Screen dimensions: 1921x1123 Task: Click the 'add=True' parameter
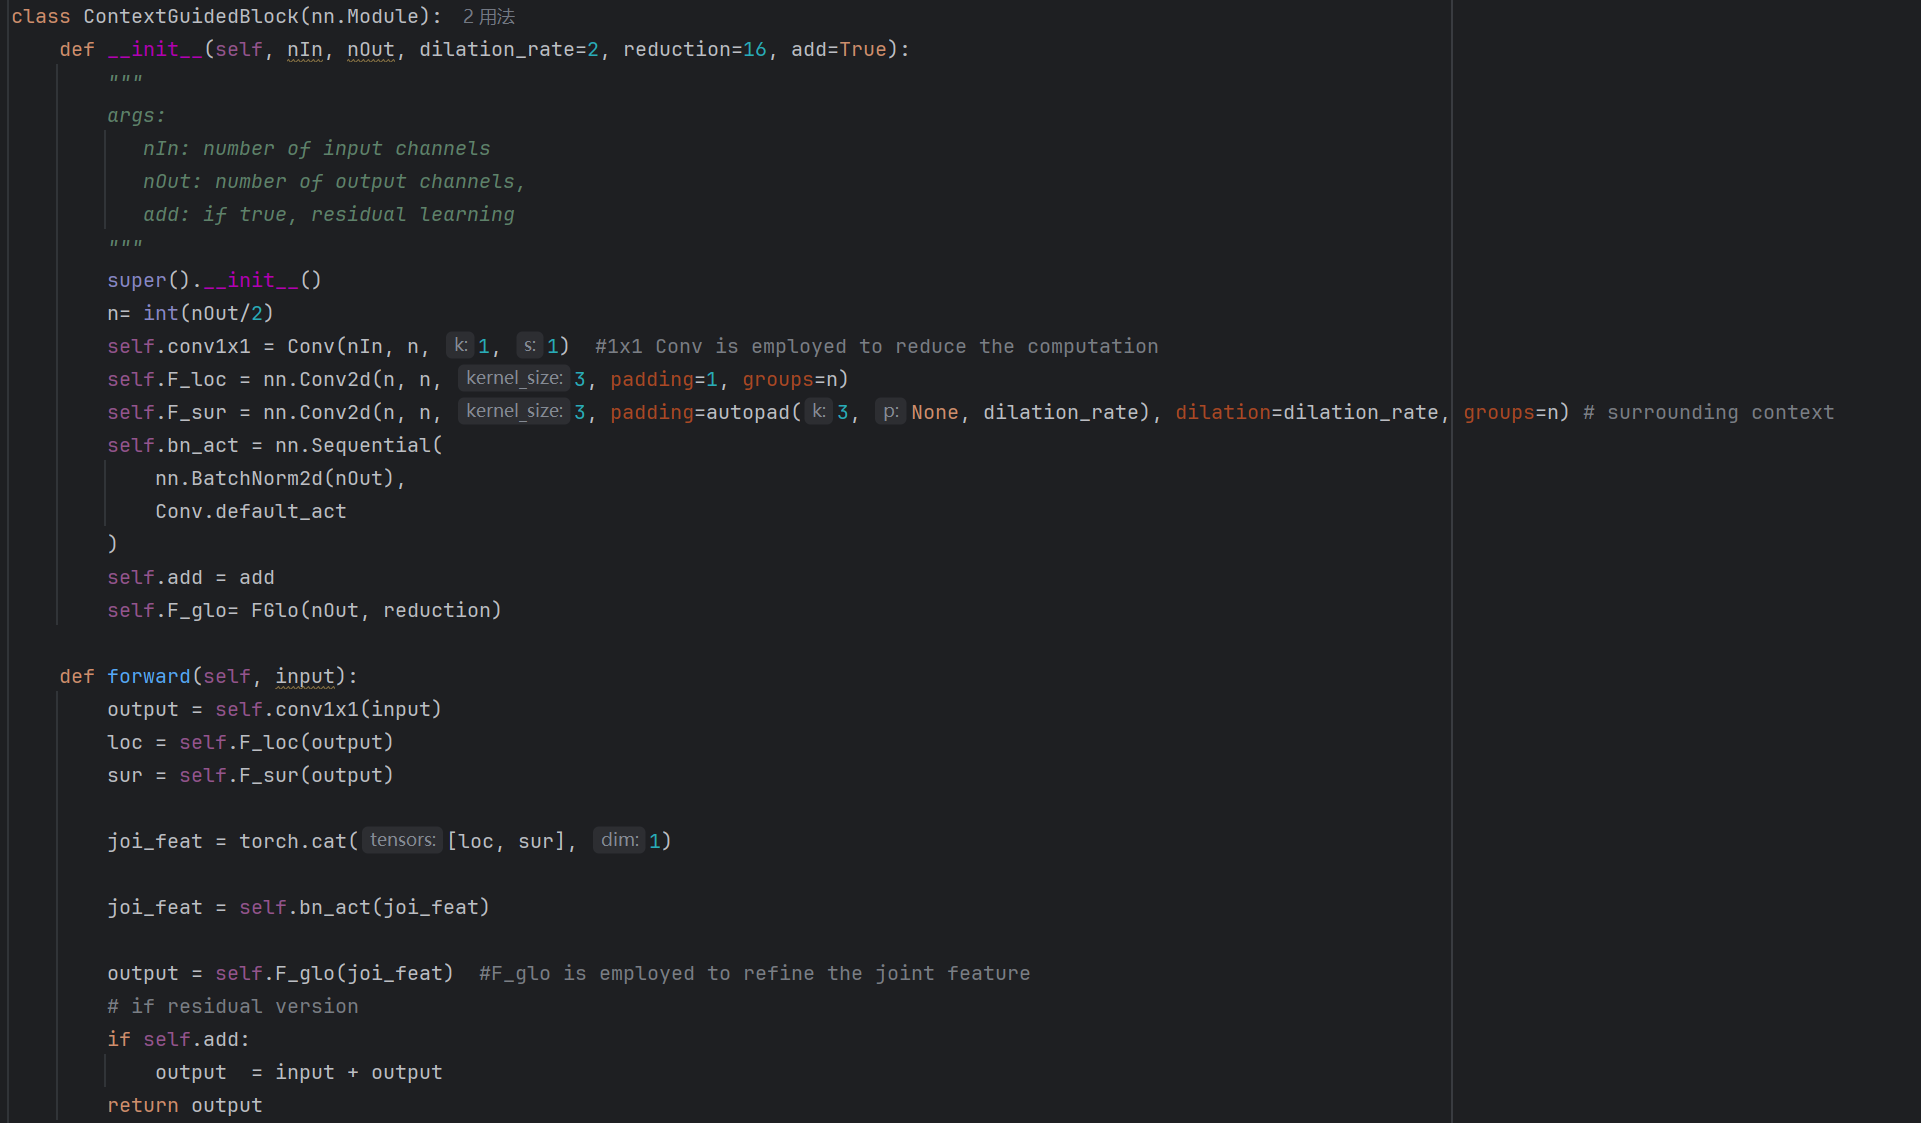838,50
